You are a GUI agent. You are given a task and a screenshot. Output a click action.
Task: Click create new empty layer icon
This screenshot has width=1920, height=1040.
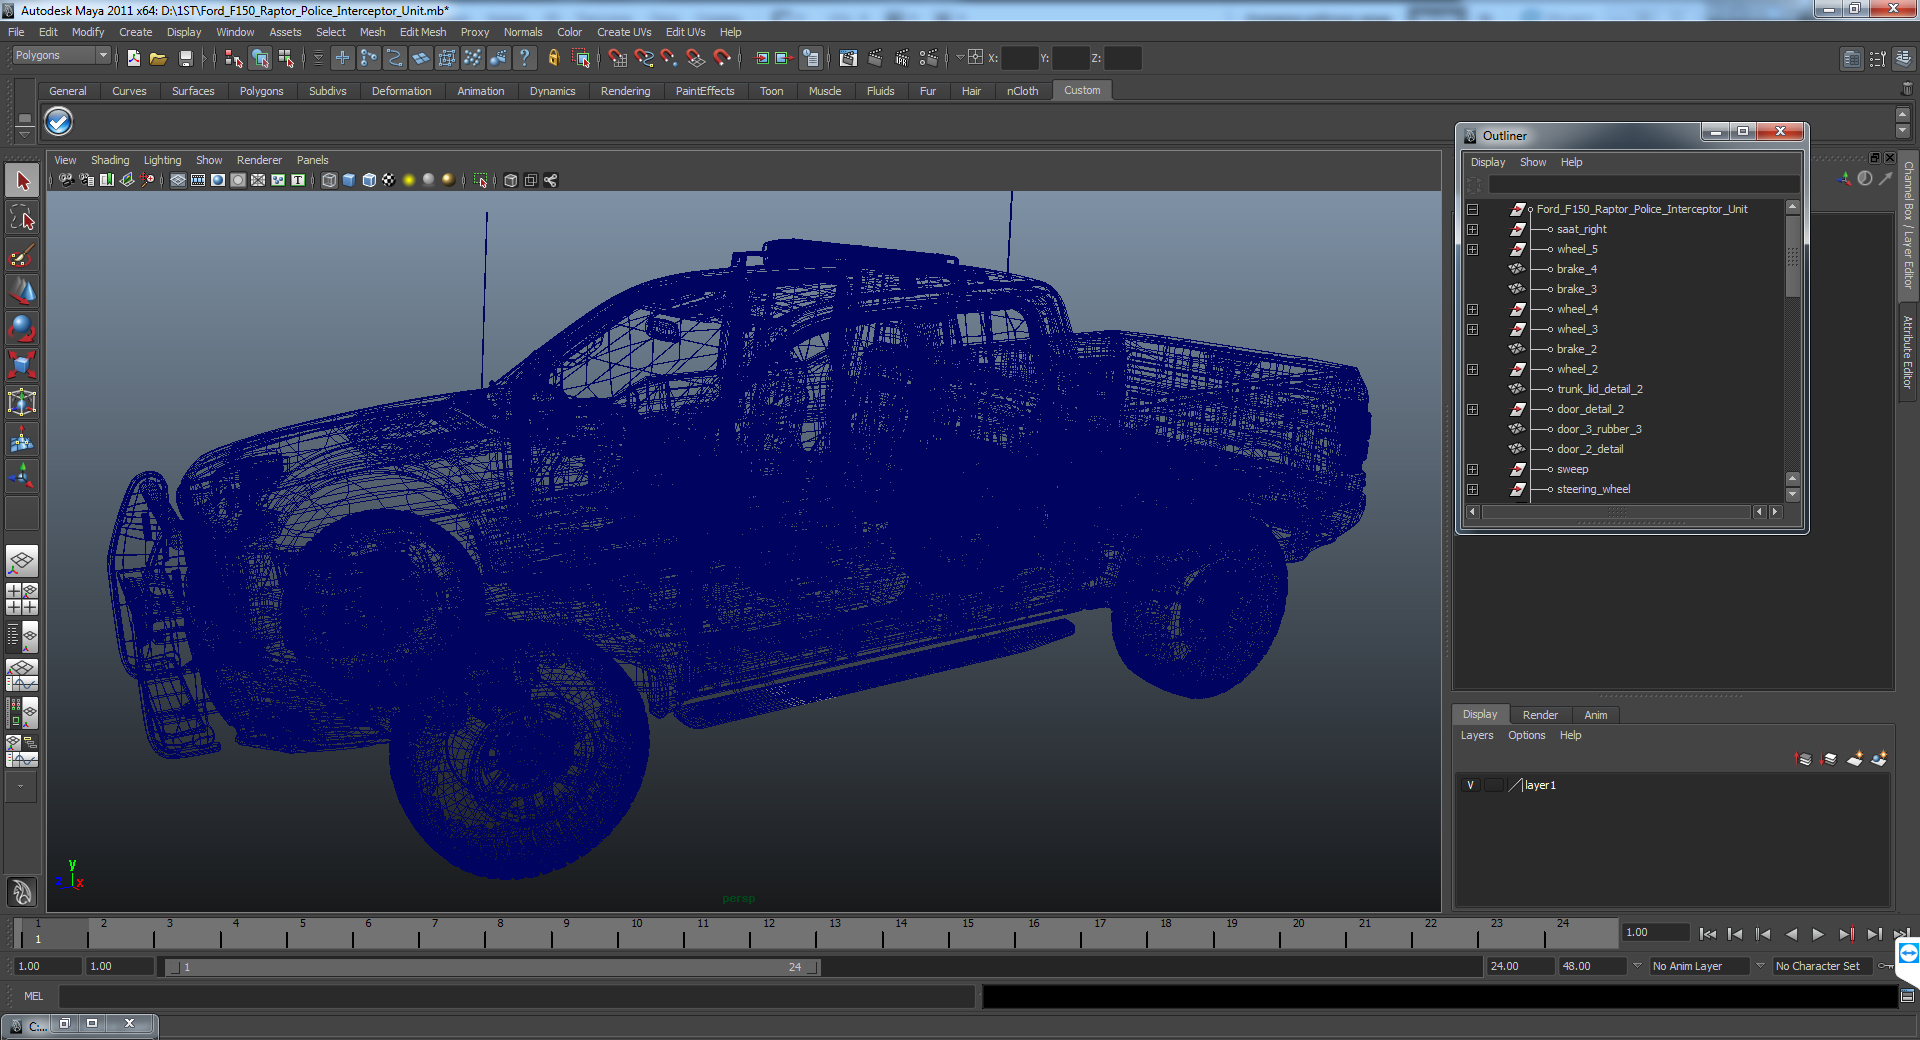click(x=1855, y=759)
